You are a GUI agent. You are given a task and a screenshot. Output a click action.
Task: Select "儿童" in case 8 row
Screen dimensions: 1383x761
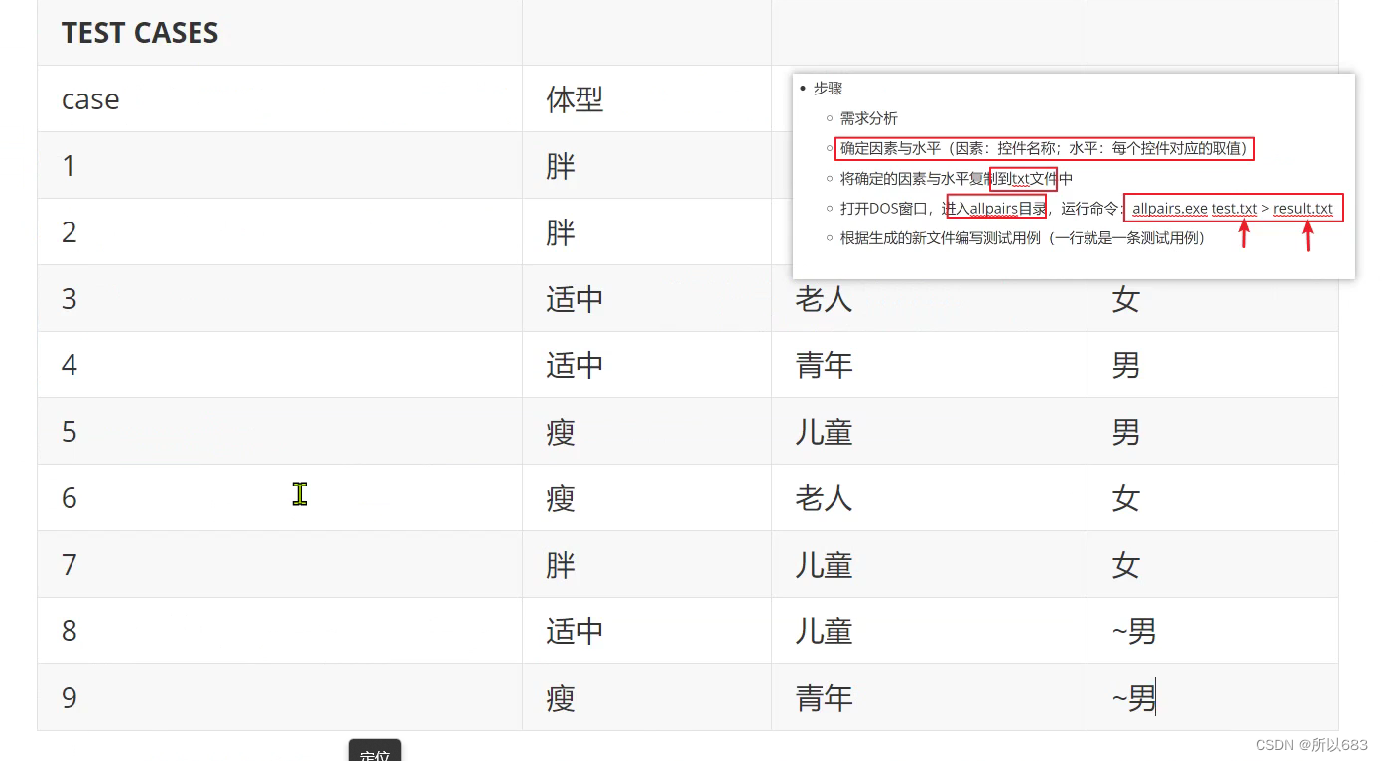click(x=824, y=631)
